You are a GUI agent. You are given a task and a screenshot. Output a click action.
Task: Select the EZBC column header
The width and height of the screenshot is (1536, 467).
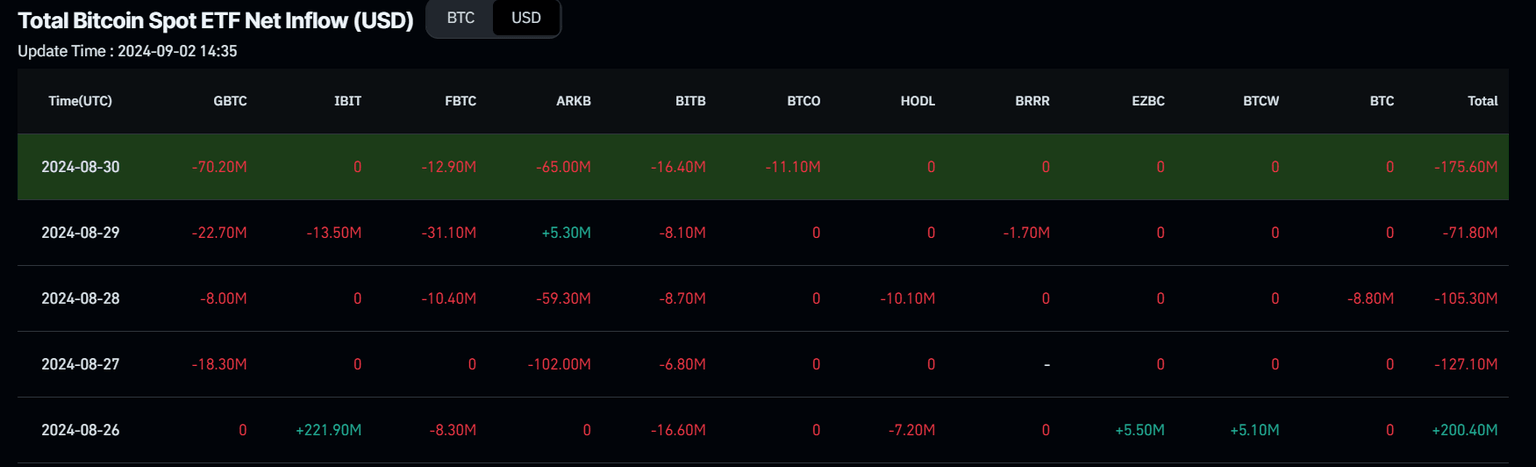pyautogui.click(x=1148, y=101)
